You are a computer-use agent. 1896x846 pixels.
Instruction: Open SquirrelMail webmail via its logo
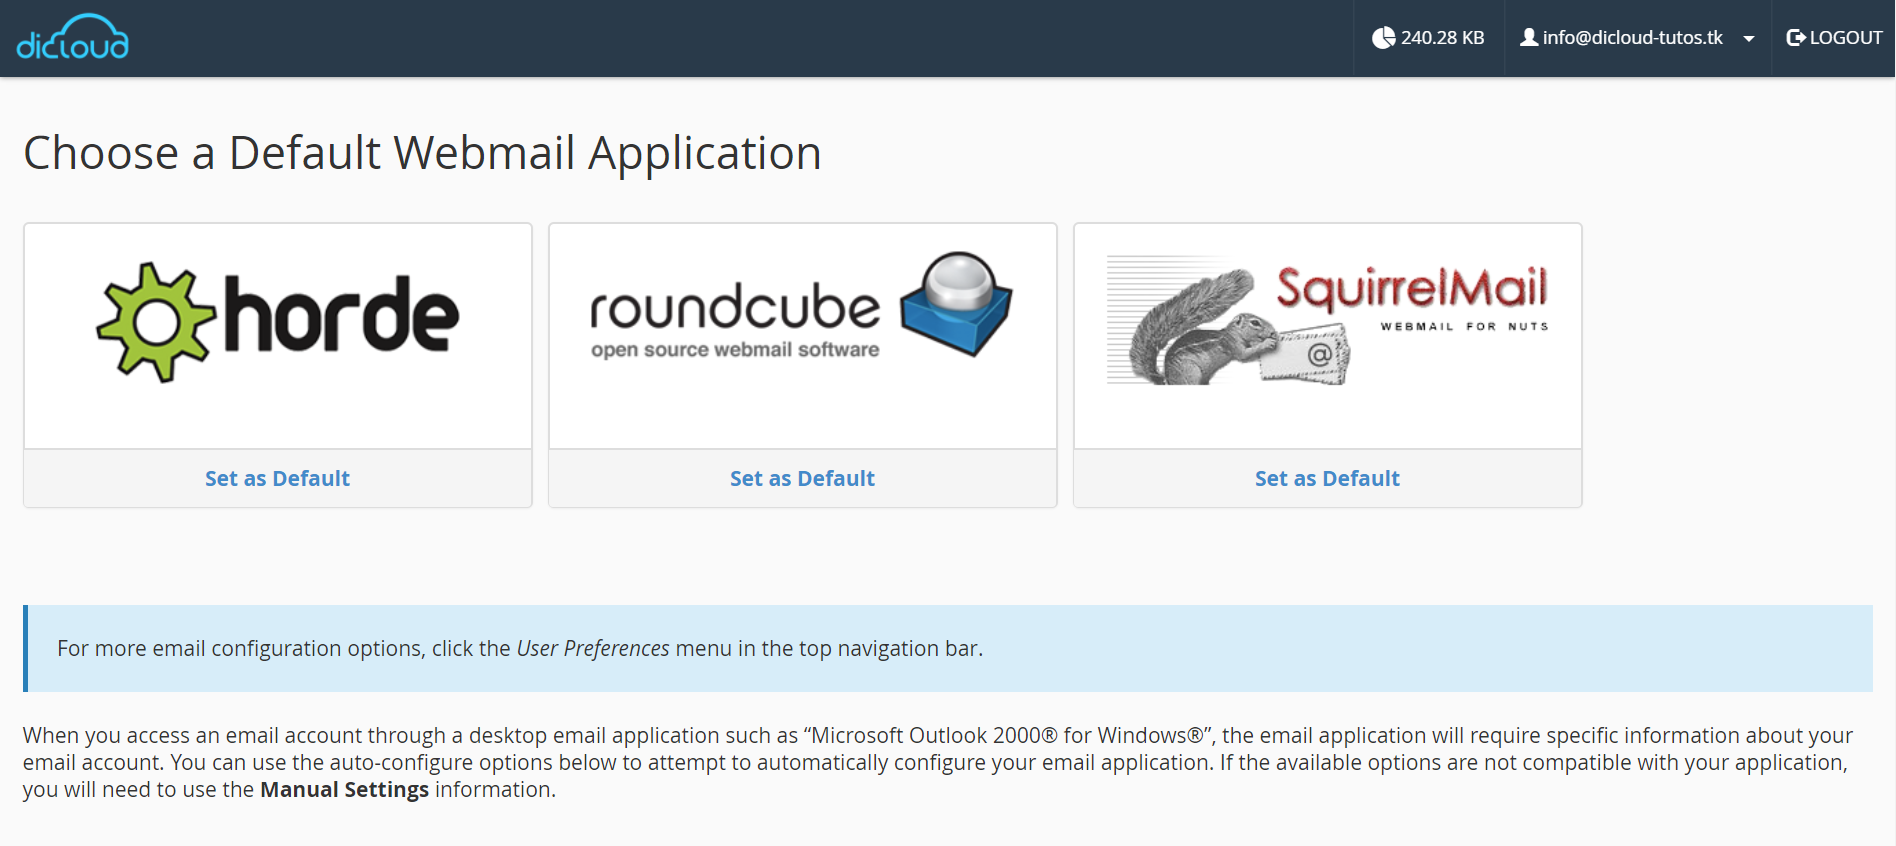[1327, 322]
